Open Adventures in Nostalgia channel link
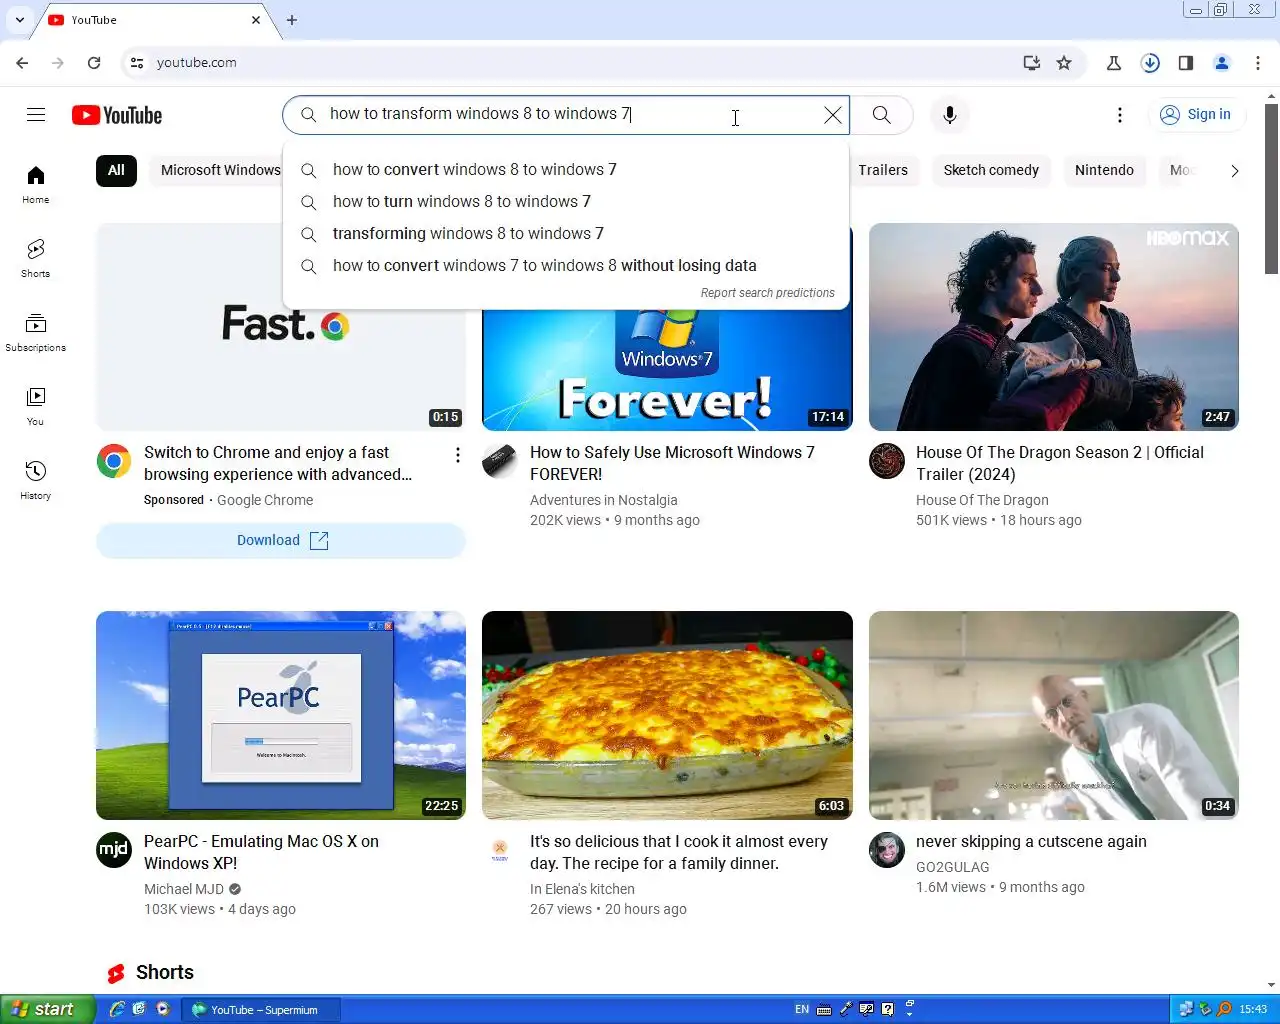This screenshot has height=1024, width=1280. (x=603, y=500)
